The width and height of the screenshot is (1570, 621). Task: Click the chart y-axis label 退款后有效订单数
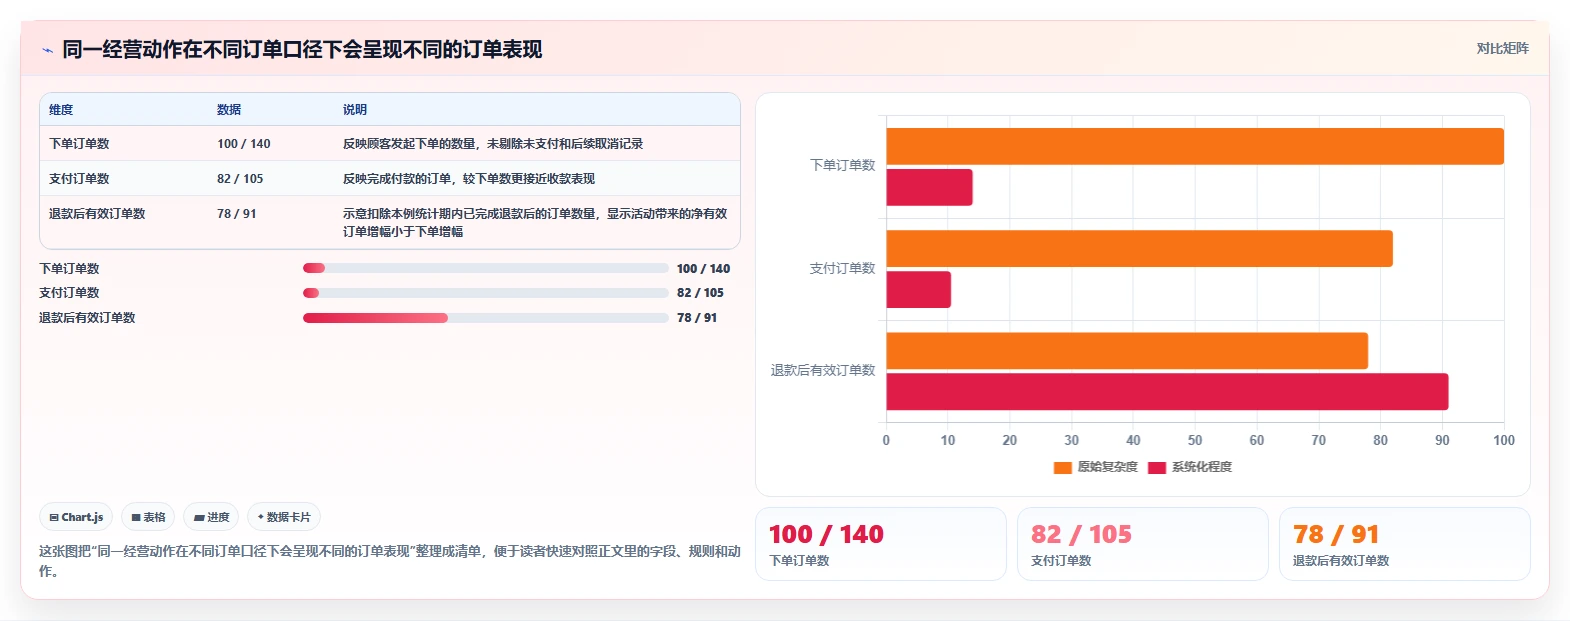[822, 371]
